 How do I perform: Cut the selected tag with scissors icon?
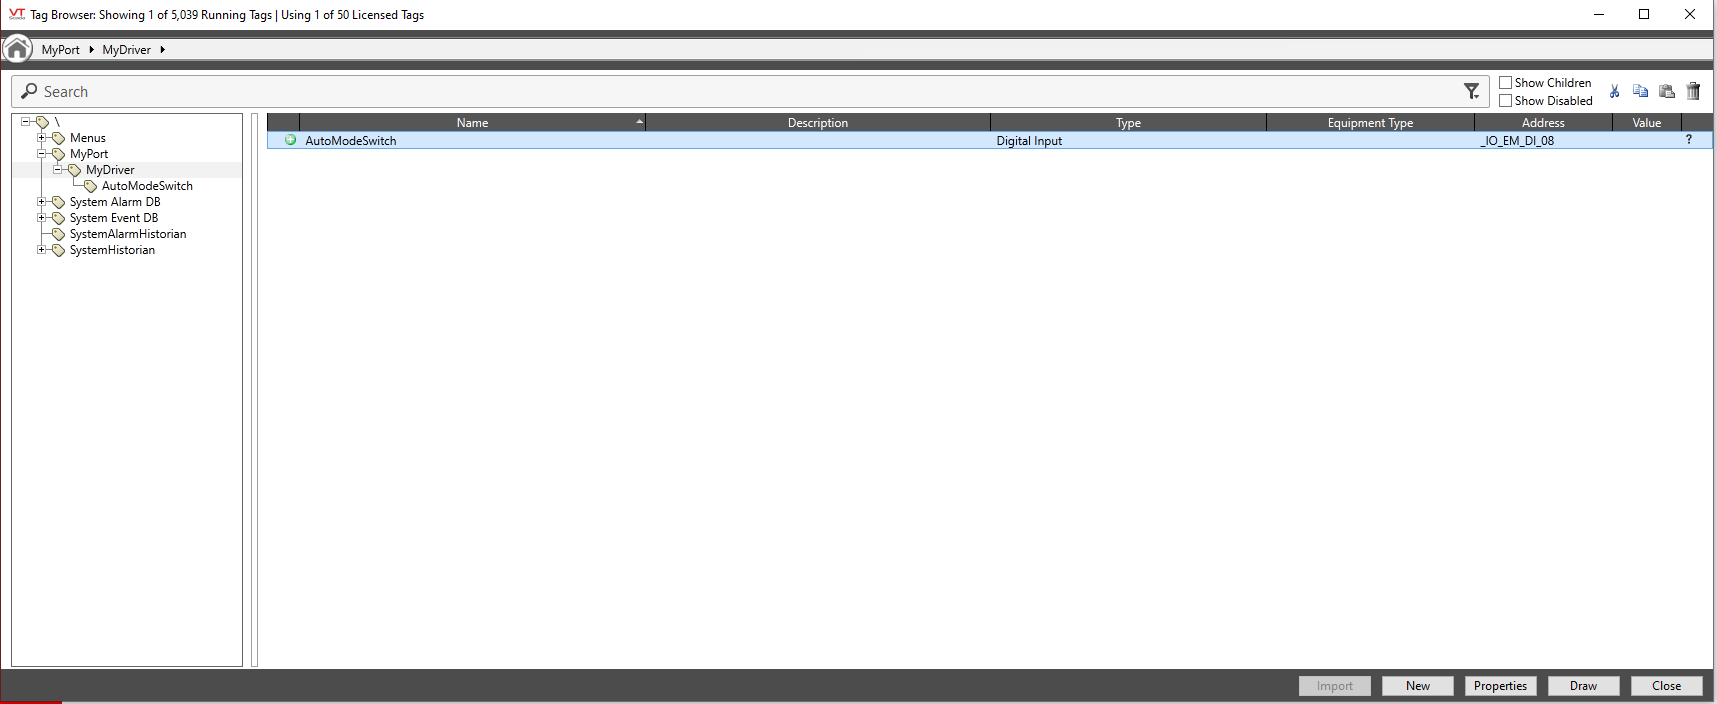click(x=1614, y=91)
